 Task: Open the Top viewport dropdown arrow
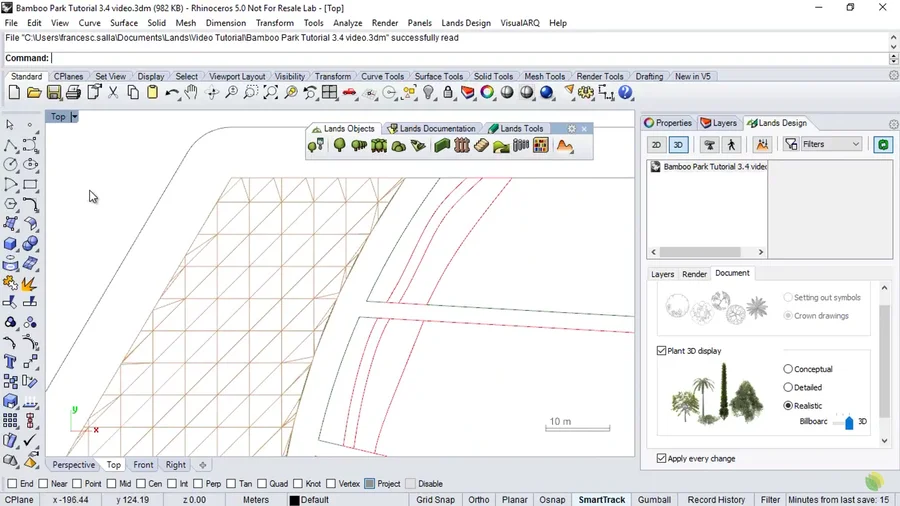74,116
